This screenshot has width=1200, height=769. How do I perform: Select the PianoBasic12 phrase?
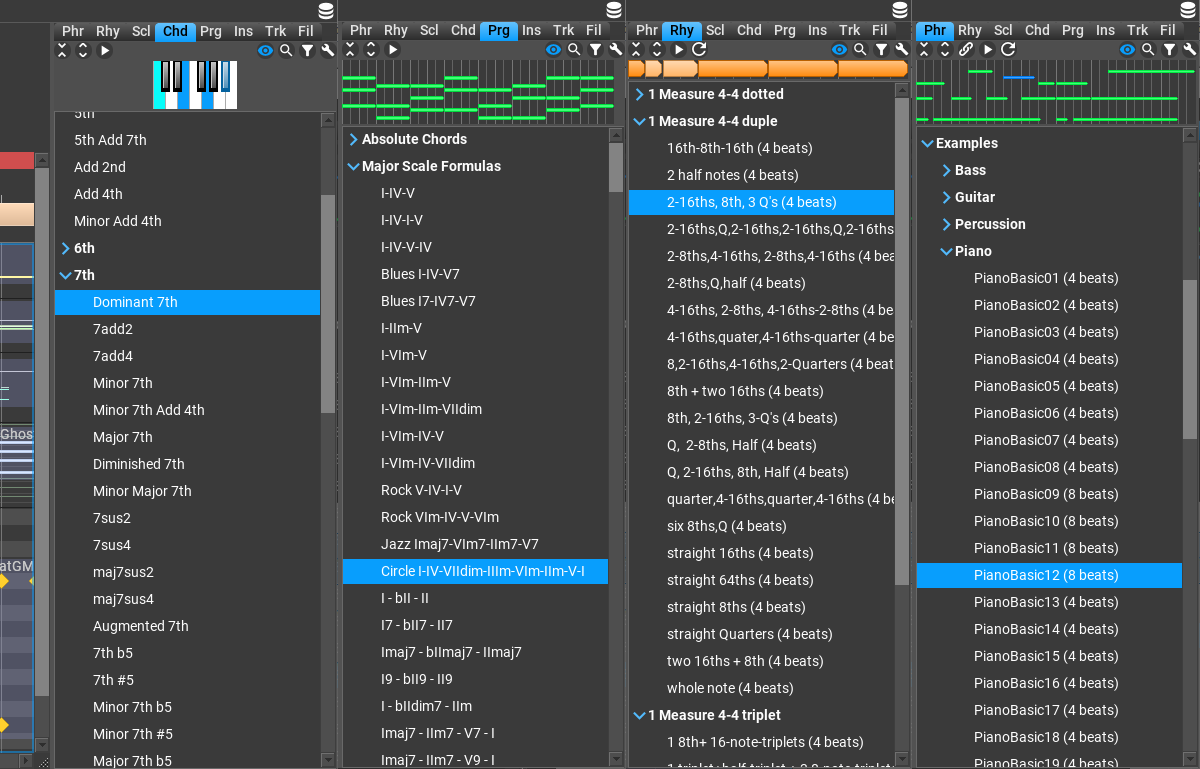click(1046, 575)
